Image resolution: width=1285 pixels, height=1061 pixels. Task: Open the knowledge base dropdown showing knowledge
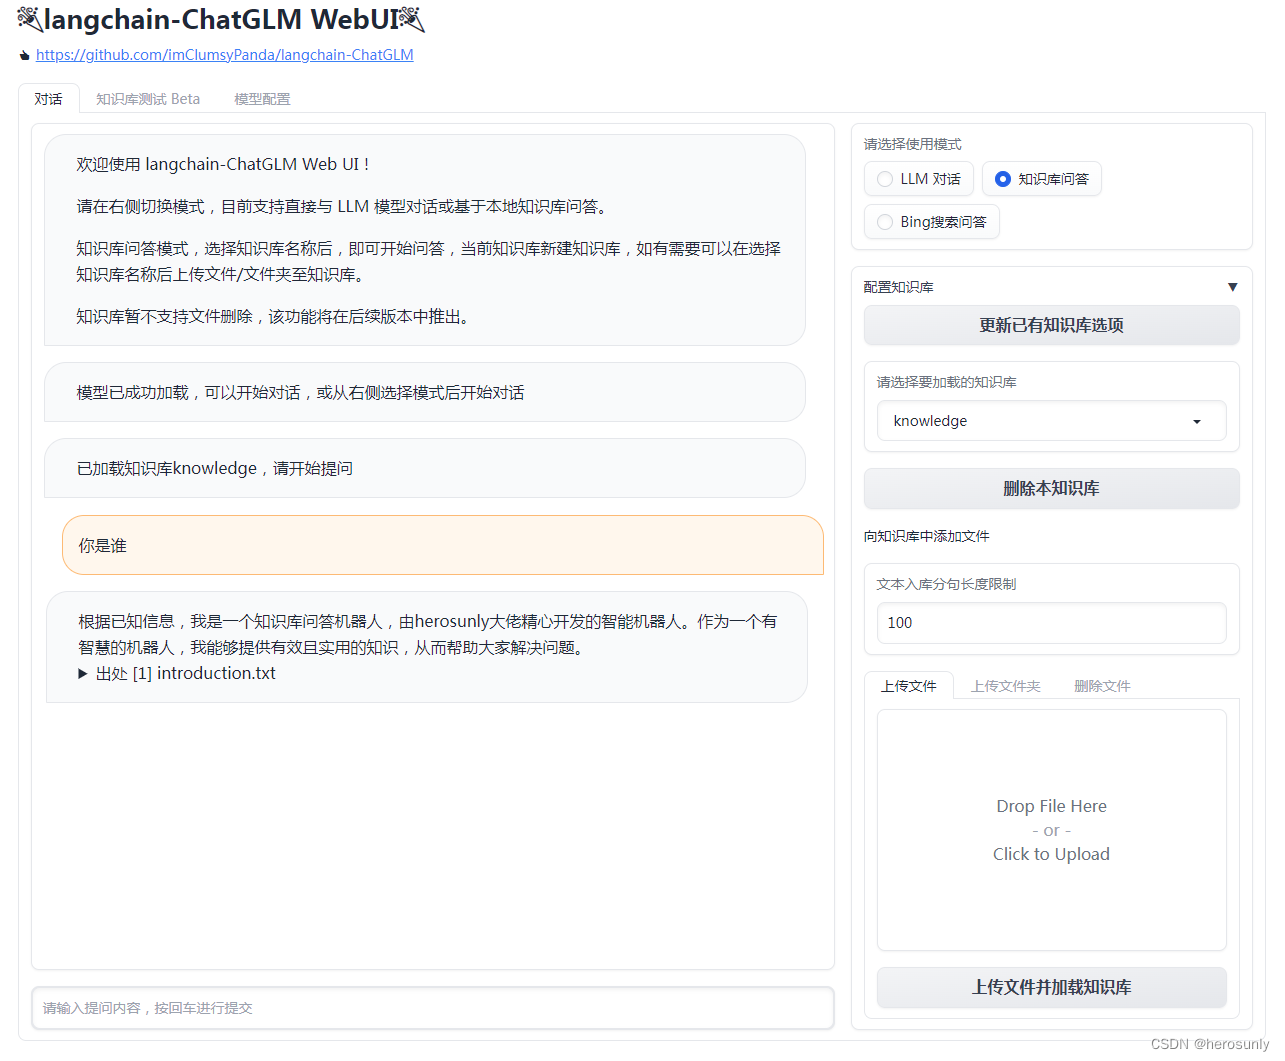1051,421
